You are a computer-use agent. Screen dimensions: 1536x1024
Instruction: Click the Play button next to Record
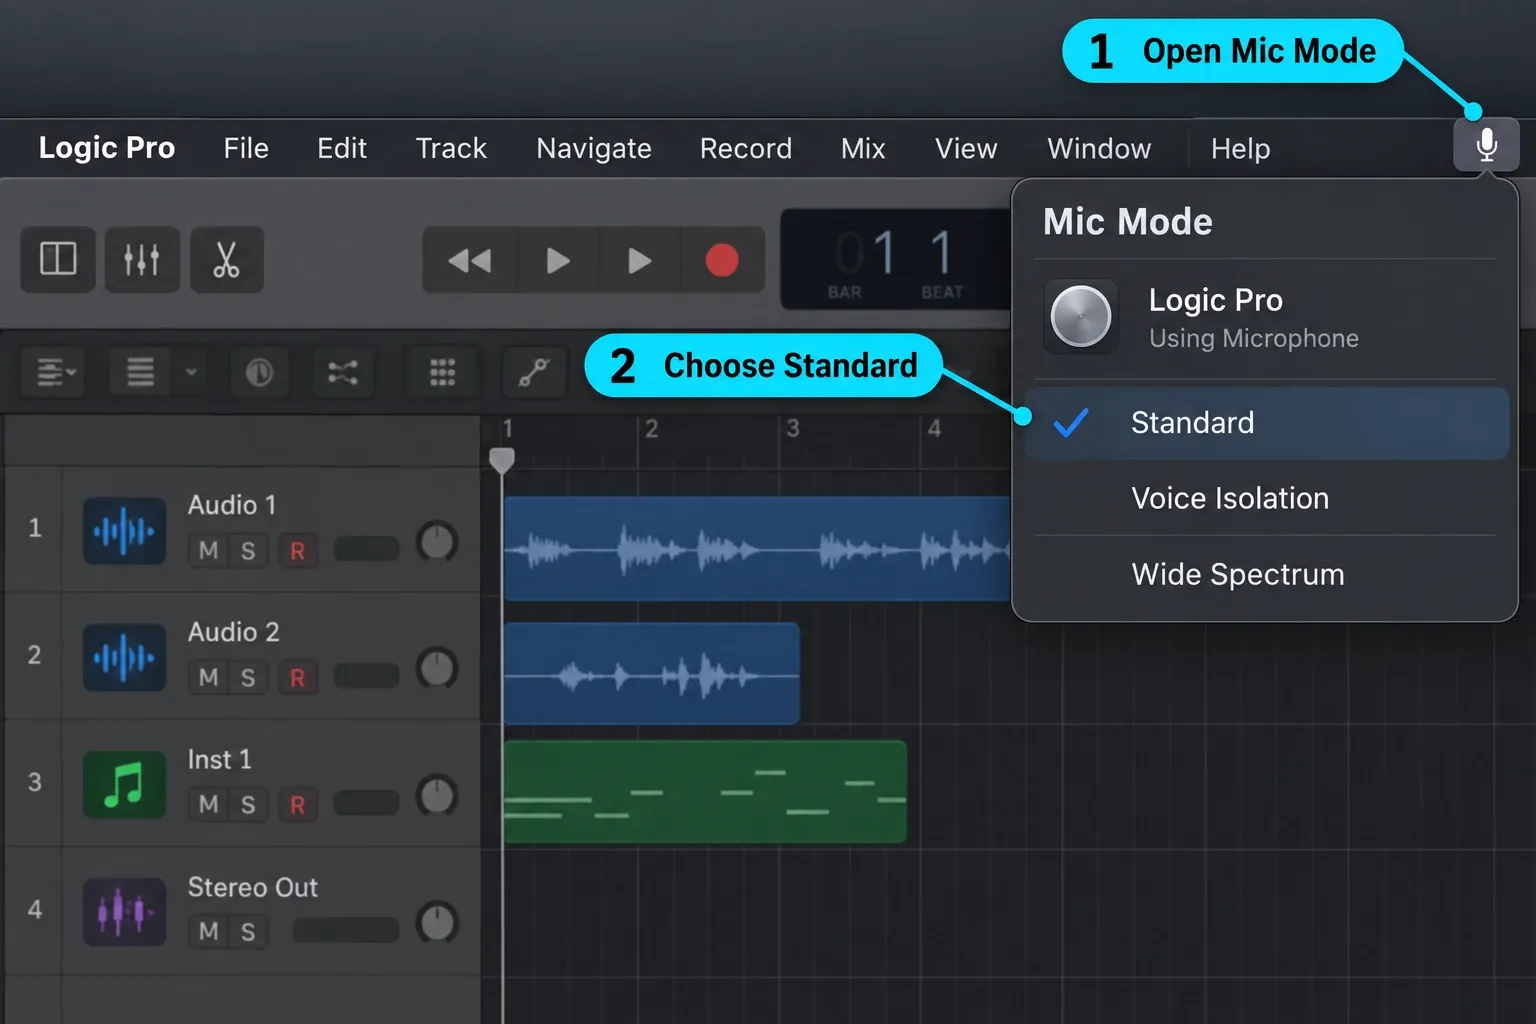(640, 260)
